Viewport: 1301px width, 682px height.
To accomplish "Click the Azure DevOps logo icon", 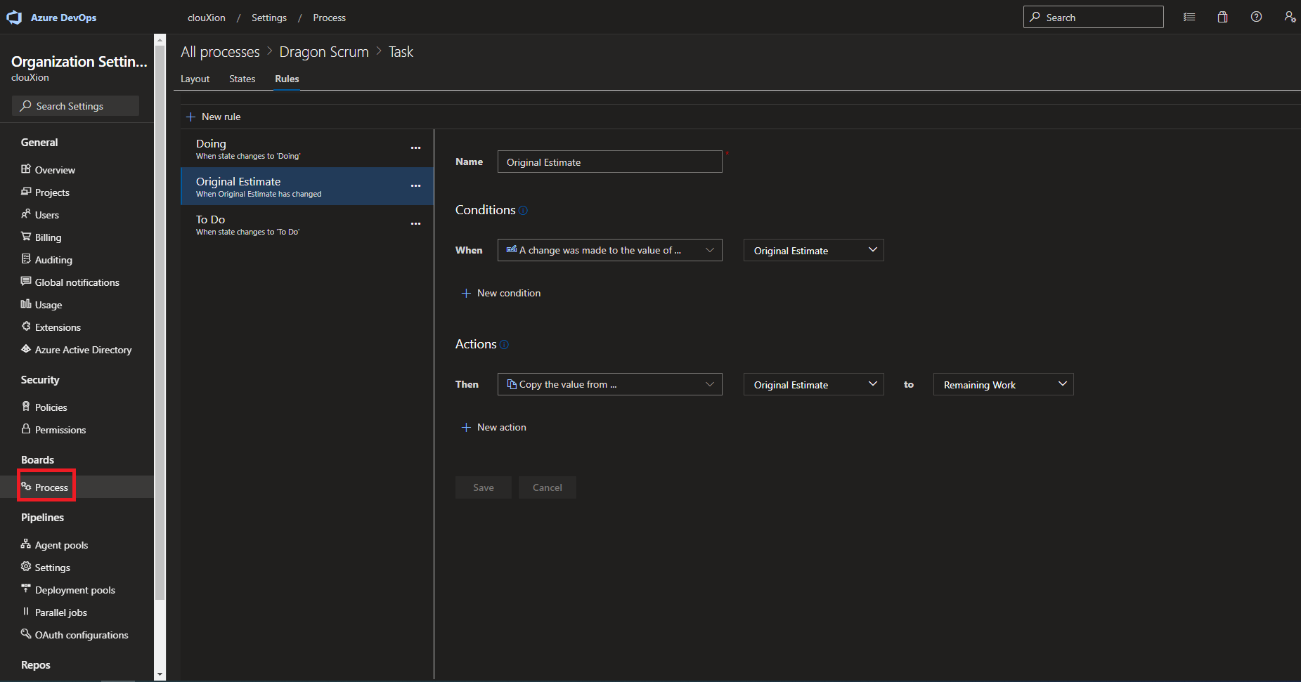I will (14, 17).
